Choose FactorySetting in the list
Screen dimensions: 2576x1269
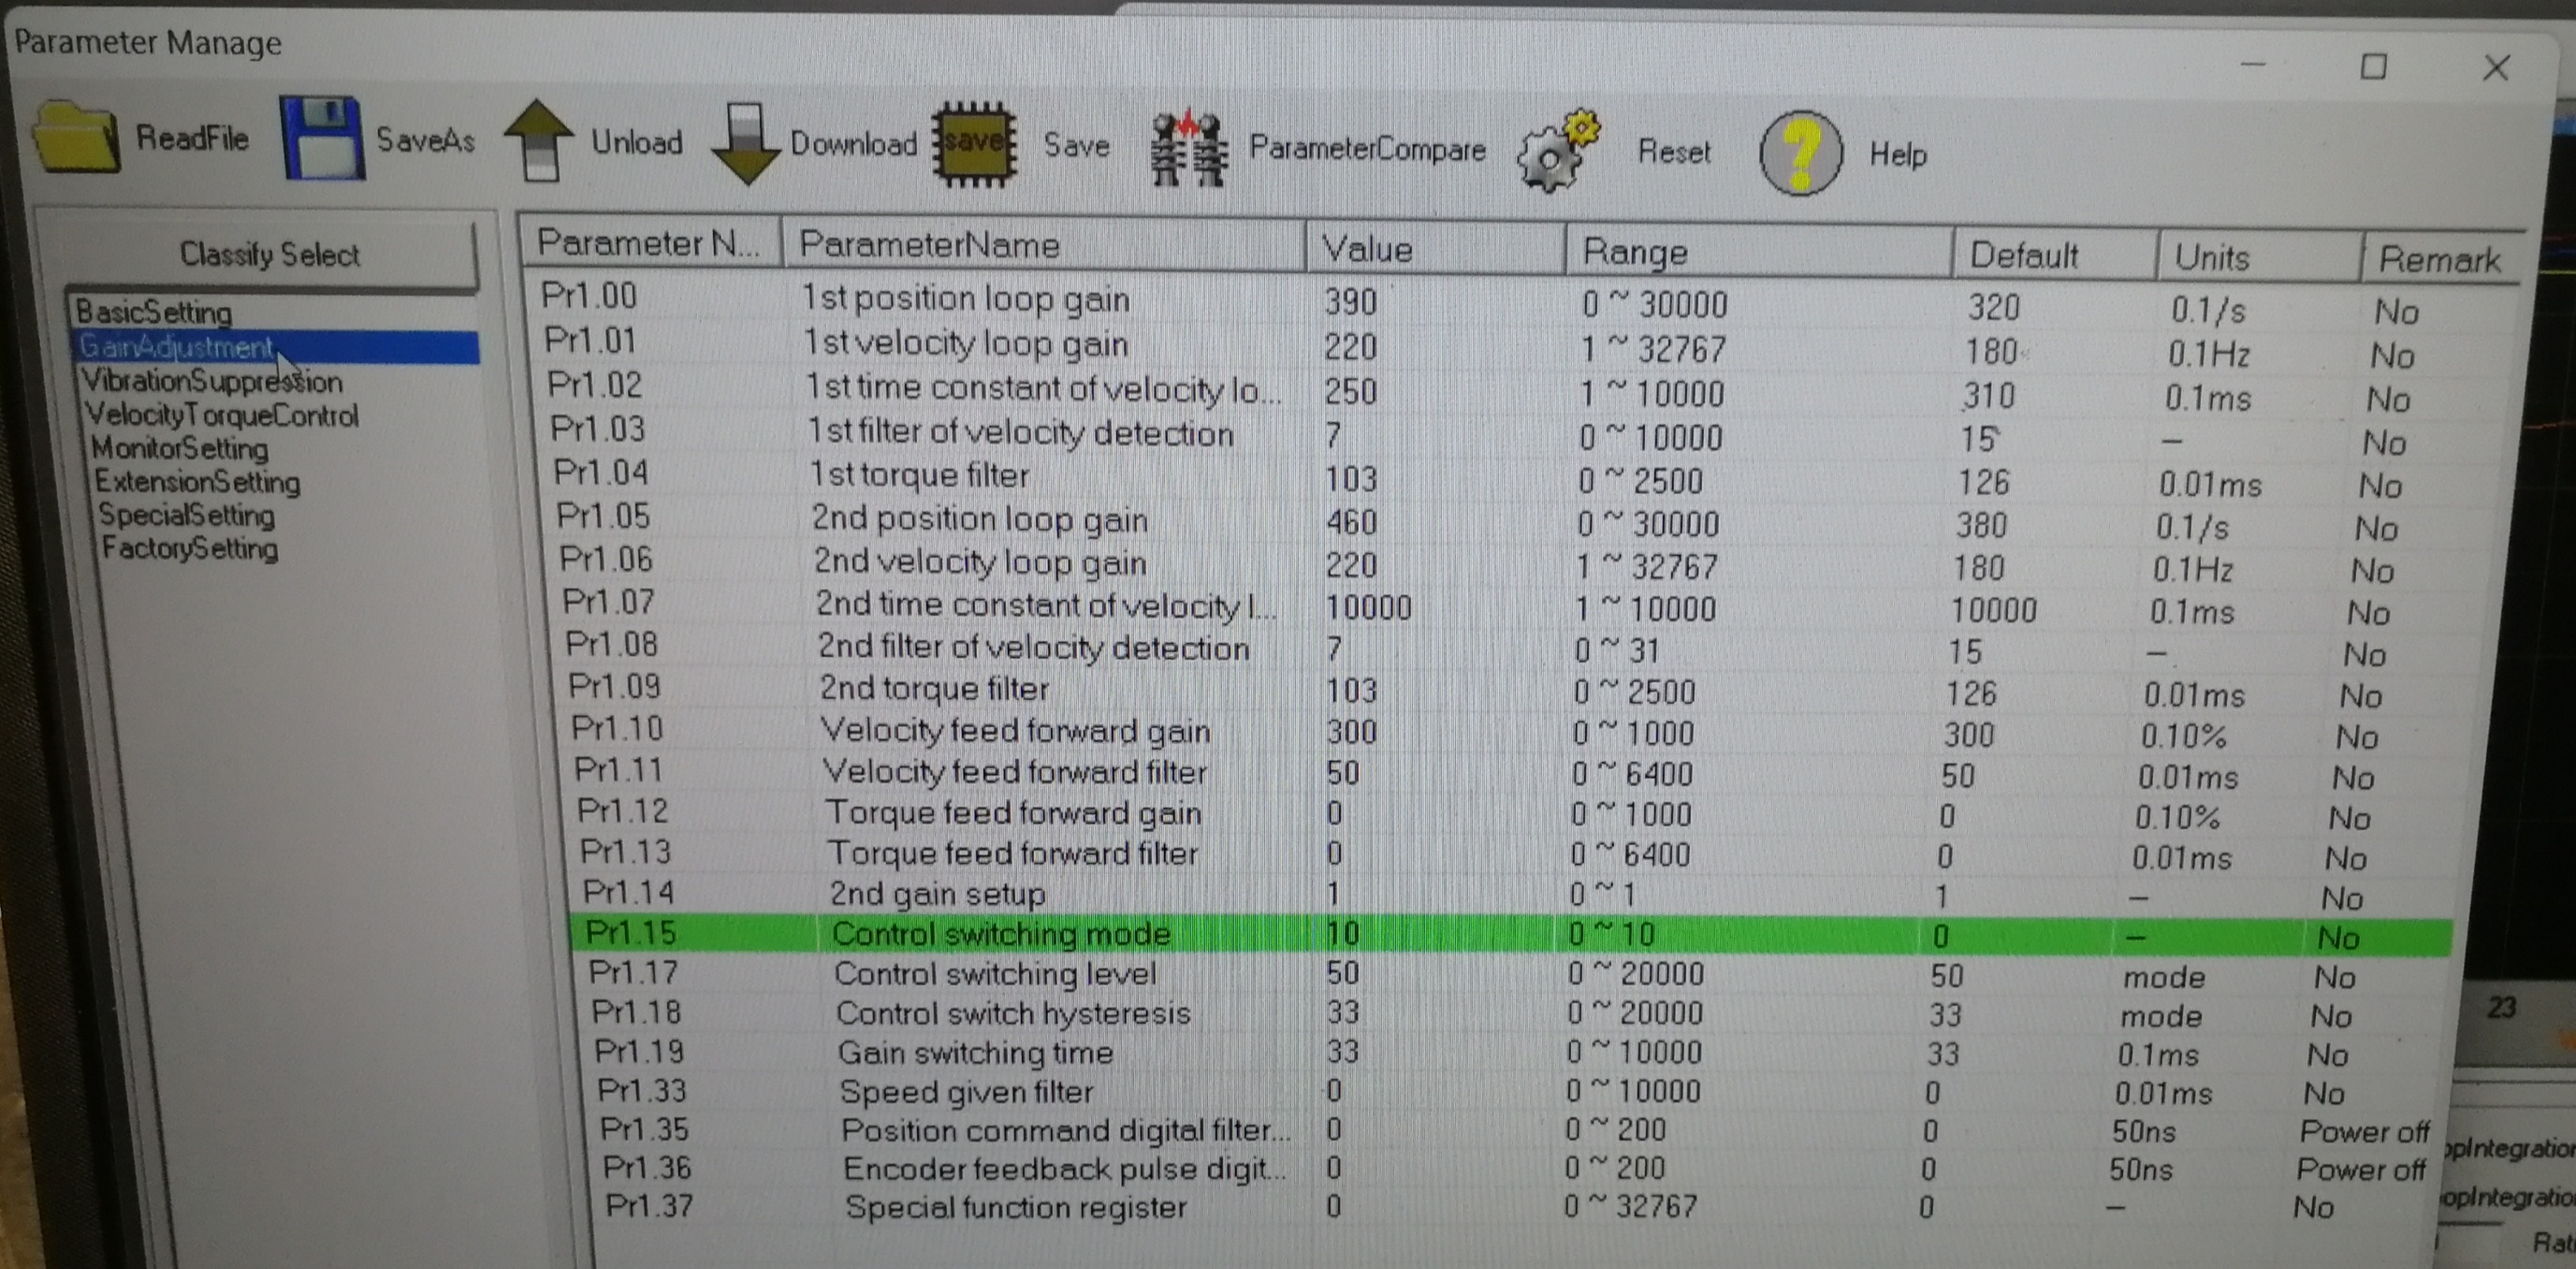(x=190, y=548)
